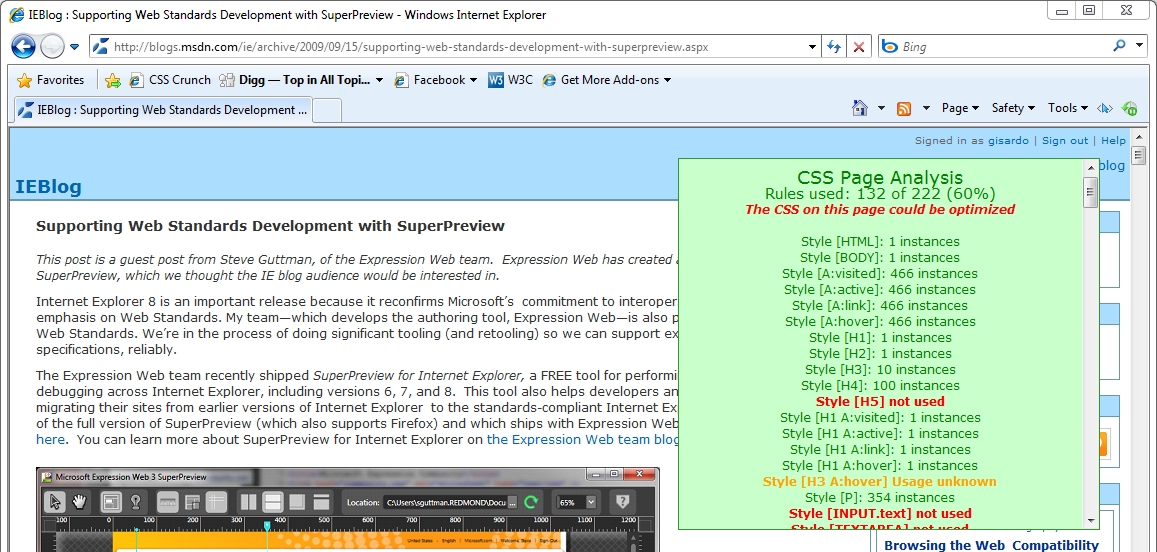
Task: Select the 'Style [HTML]: 1 instances' row
Action: (x=880, y=242)
